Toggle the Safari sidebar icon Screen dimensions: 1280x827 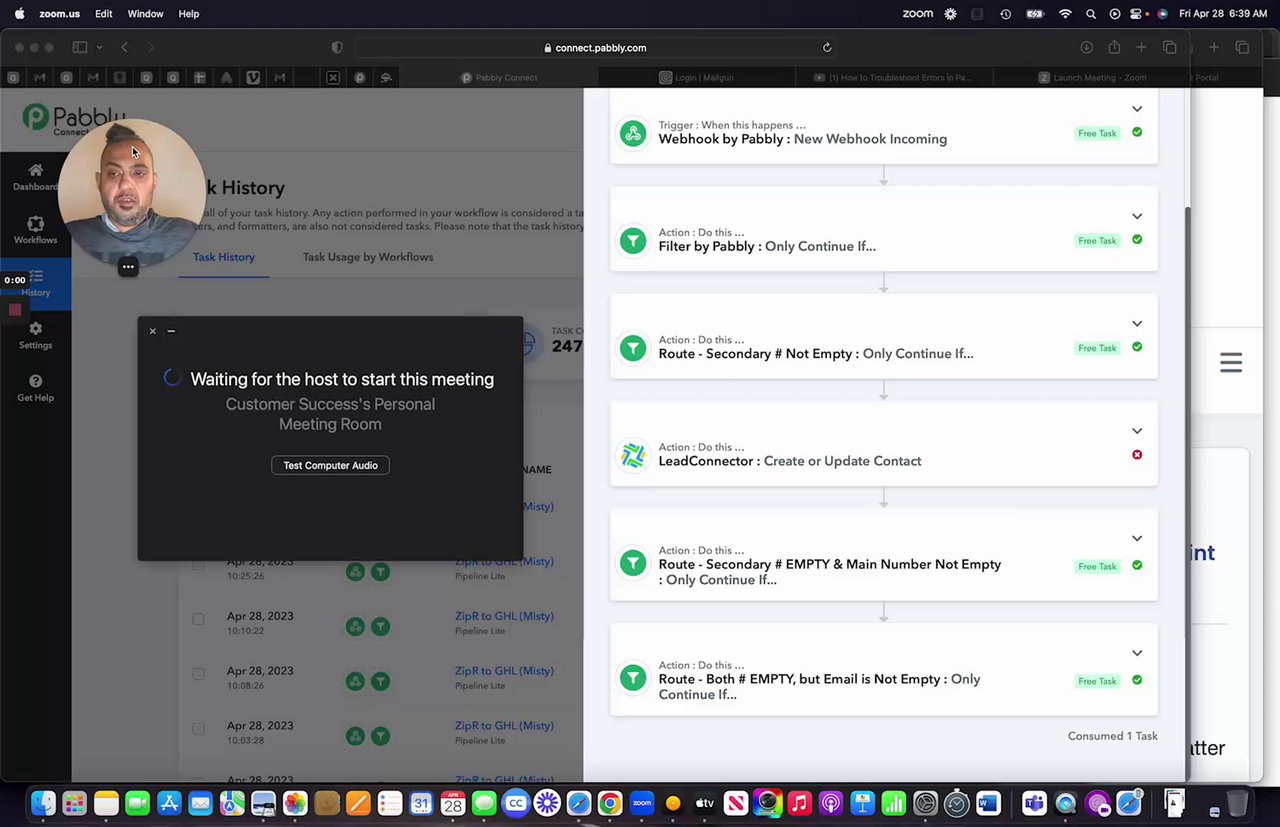[80, 47]
